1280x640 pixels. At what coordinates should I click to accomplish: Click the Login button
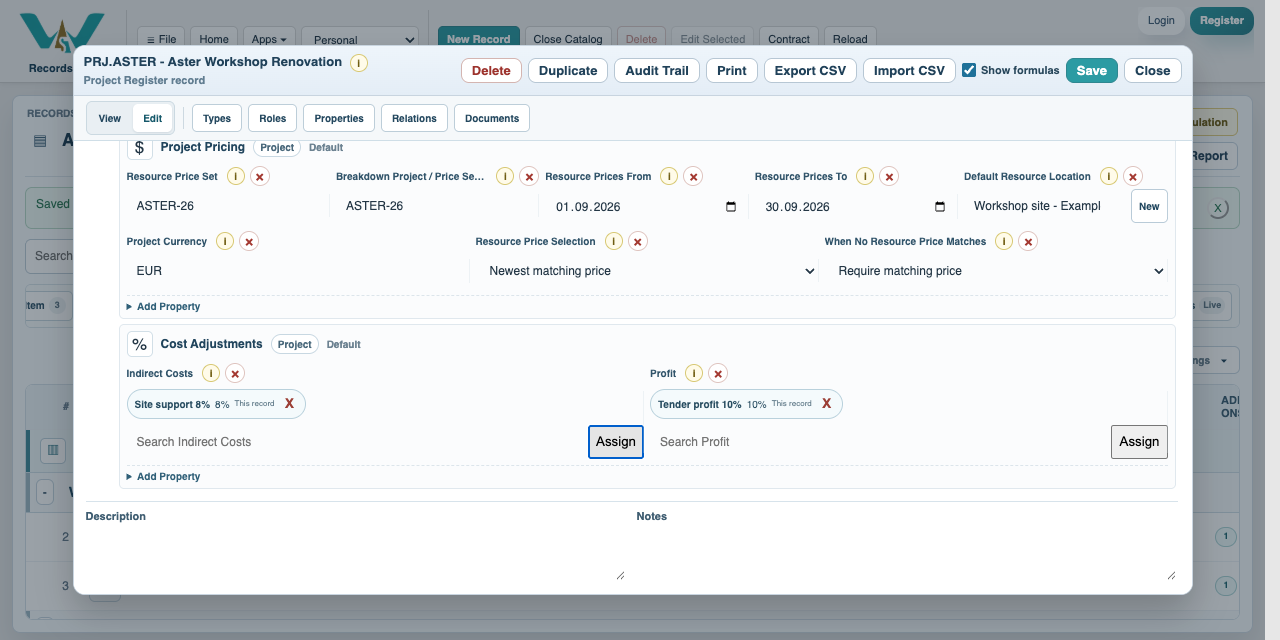(x=1161, y=20)
